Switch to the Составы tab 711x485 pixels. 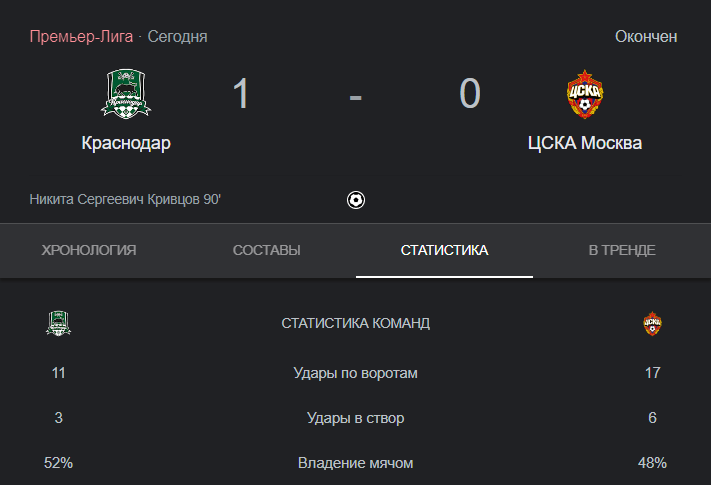pyautogui.click(x=267, y=250)
